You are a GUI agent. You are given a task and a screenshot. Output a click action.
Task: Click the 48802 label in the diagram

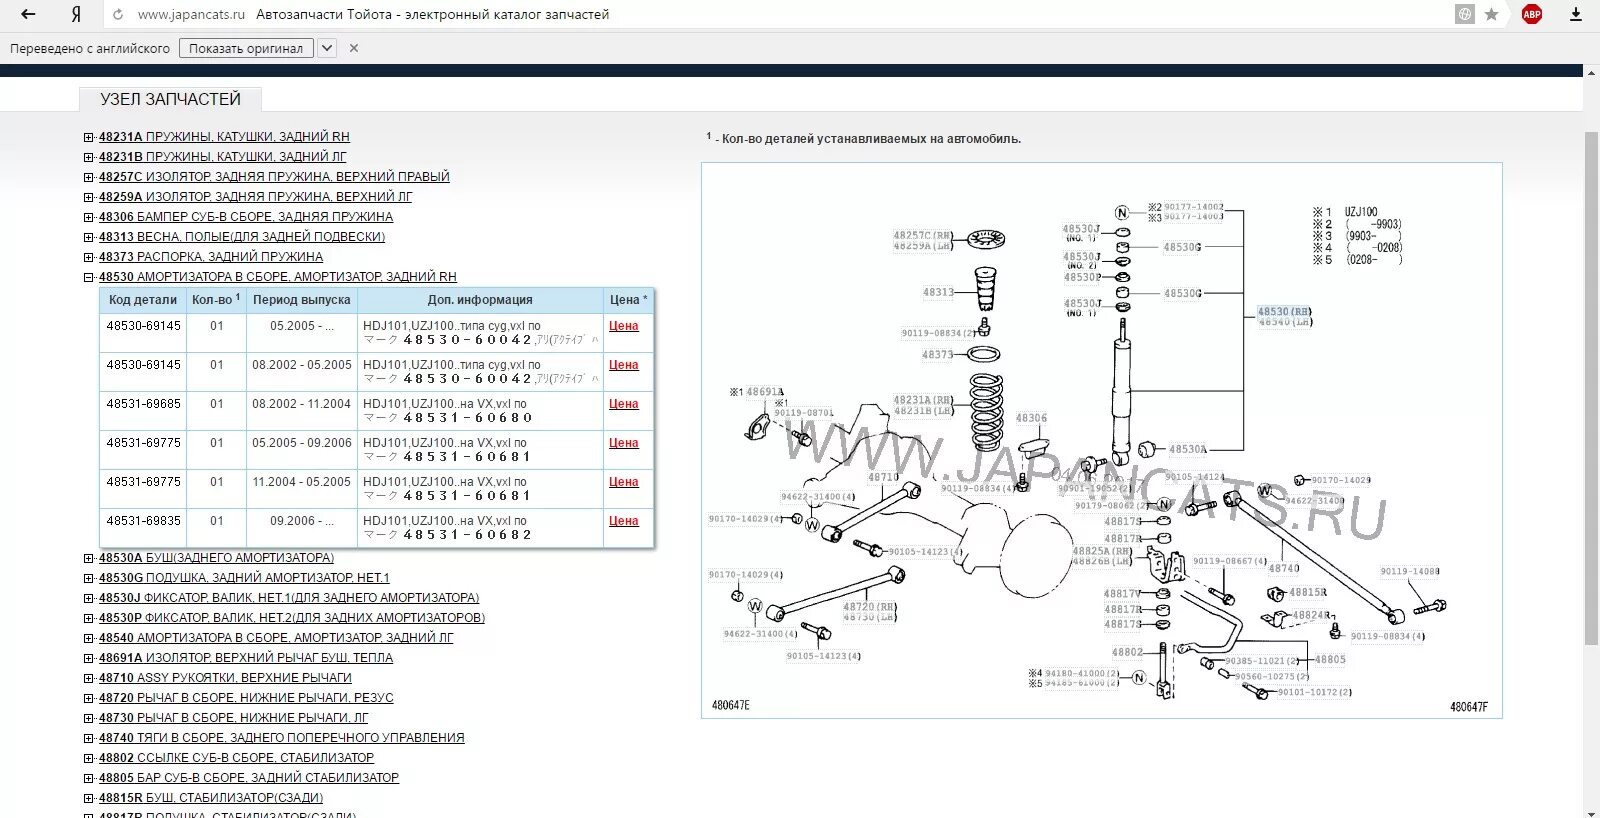[1127, 652]
